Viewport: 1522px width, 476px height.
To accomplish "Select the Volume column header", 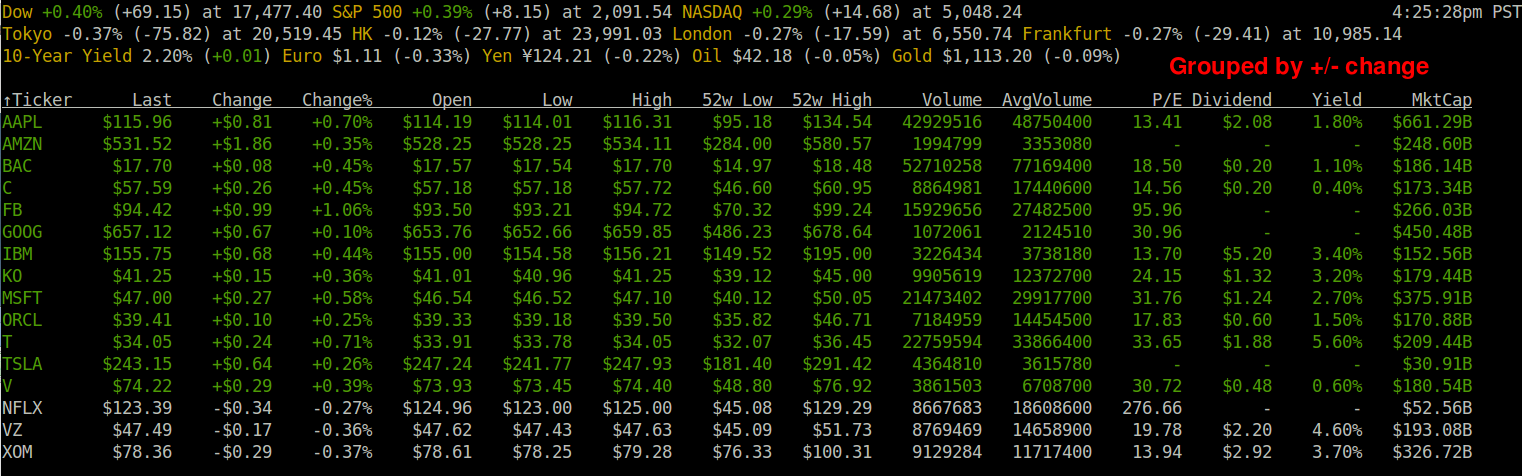I will pos(952,100).
